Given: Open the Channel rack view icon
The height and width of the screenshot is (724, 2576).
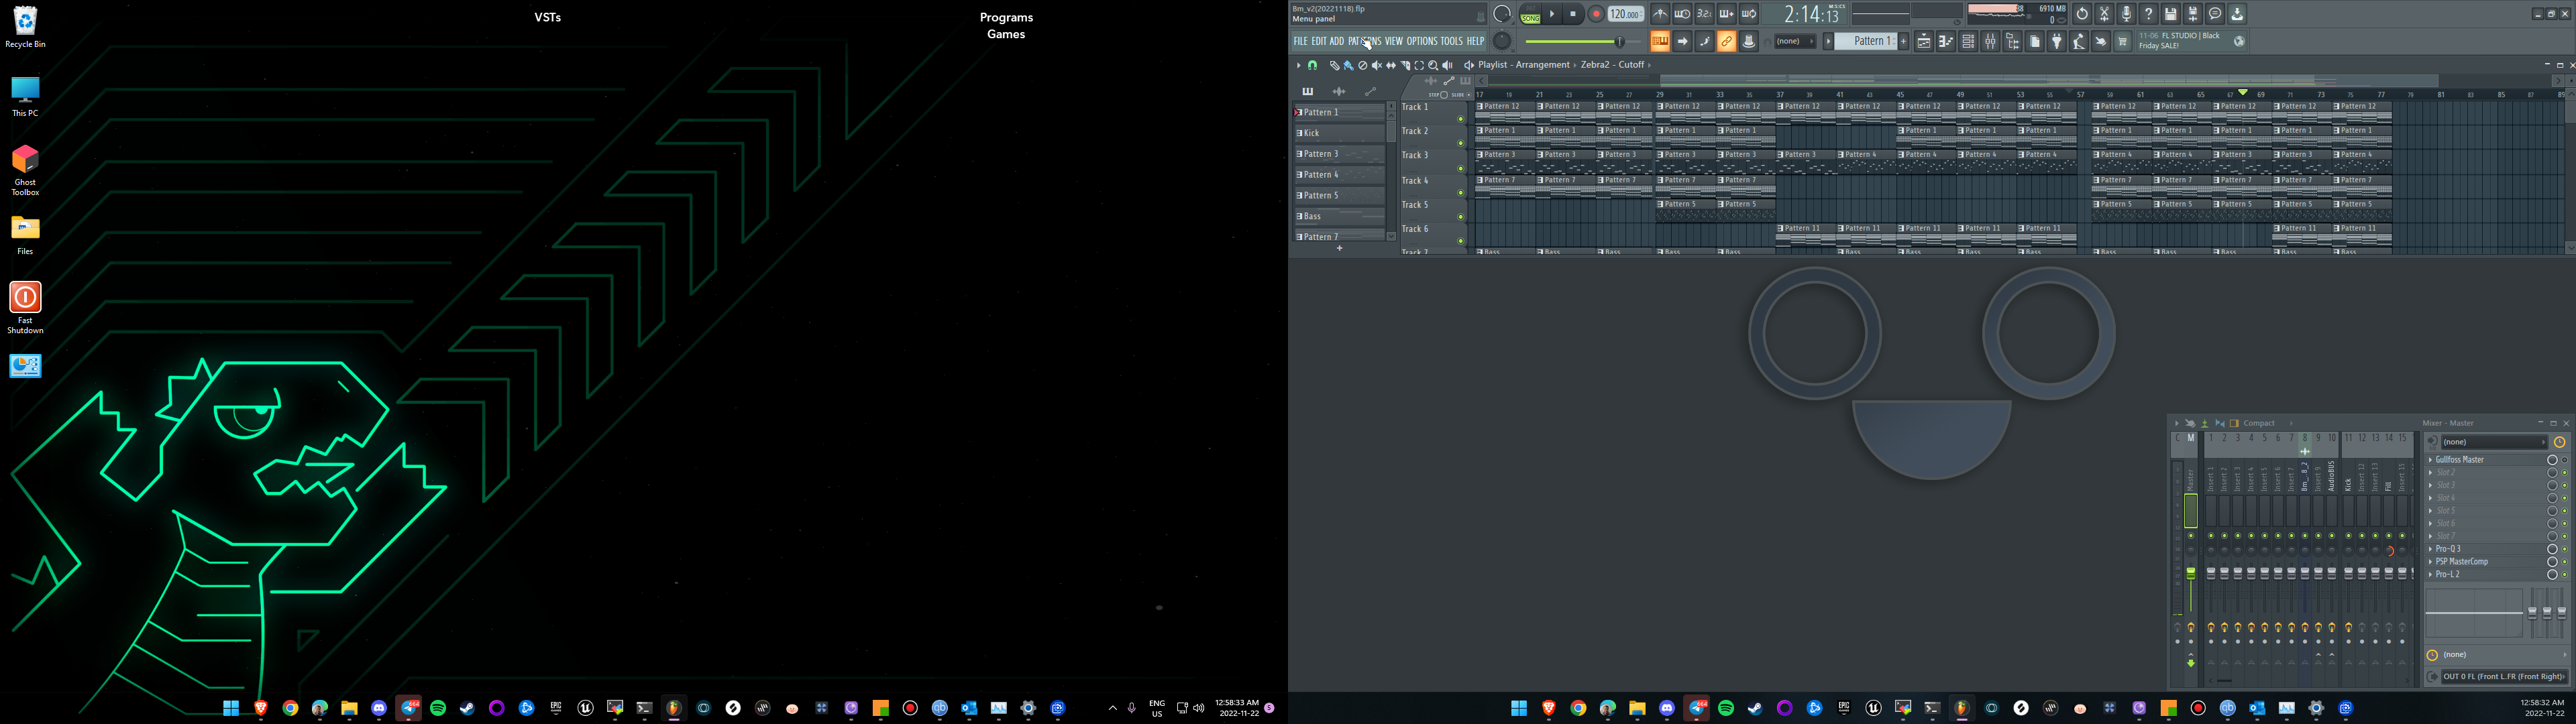Looking at the screenshot, I should pos(1968,41).
